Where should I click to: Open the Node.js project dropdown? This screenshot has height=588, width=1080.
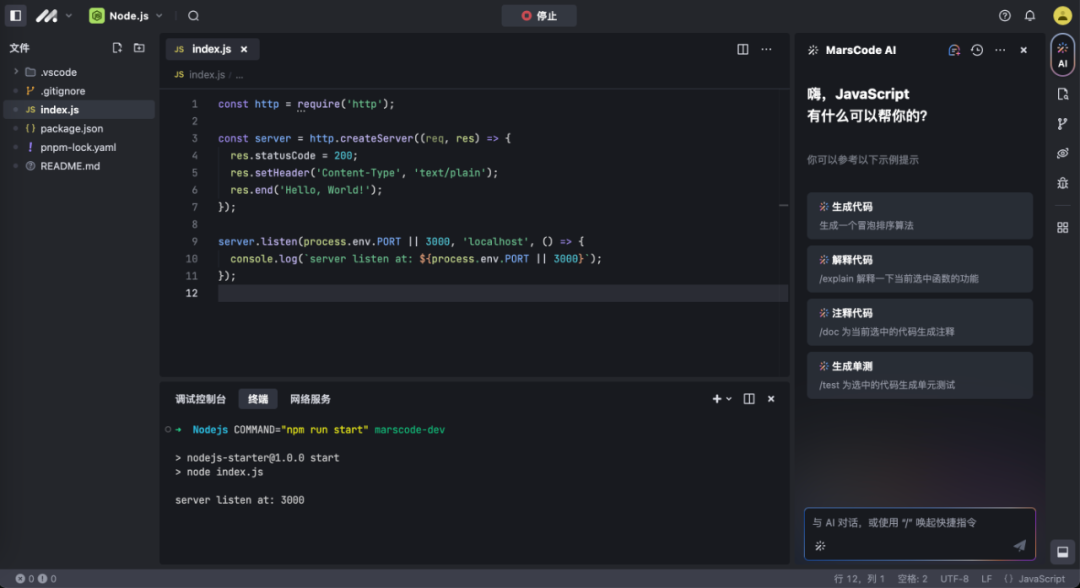pos(126,16)
